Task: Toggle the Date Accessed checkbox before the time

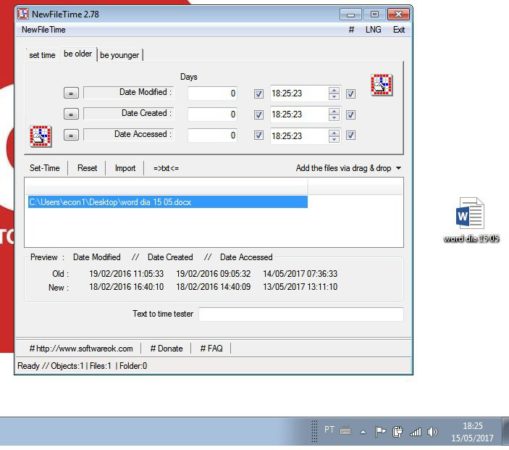Action: pyautogui.click(x=259, y=135)
